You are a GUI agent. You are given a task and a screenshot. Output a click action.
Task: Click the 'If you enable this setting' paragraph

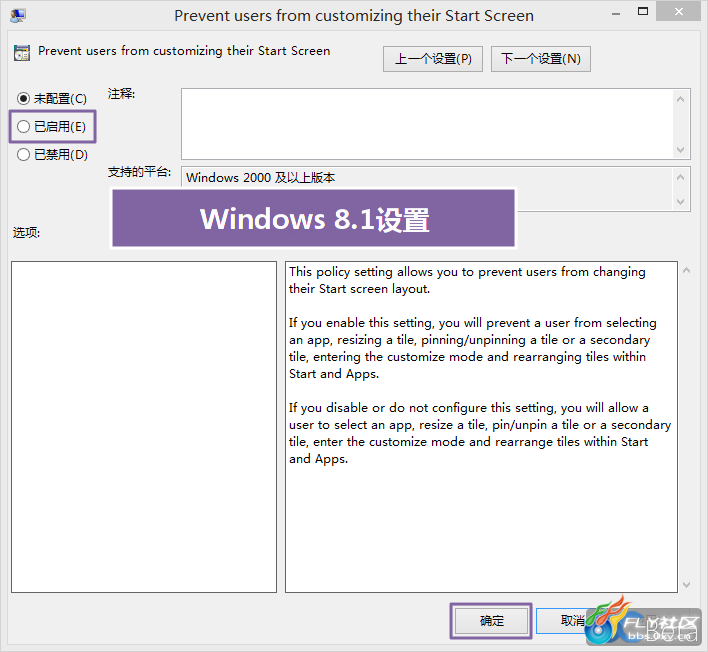[472, 348]
